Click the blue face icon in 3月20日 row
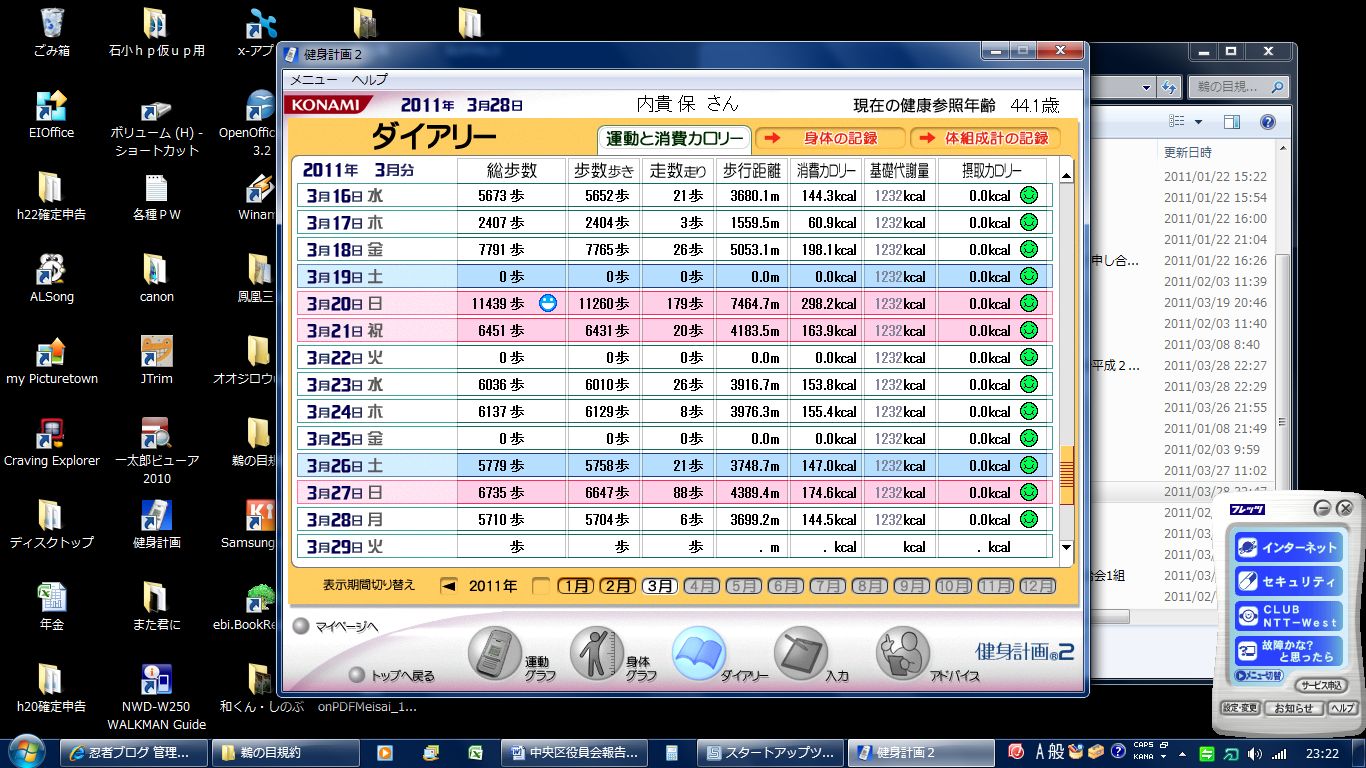 point(547,303)
